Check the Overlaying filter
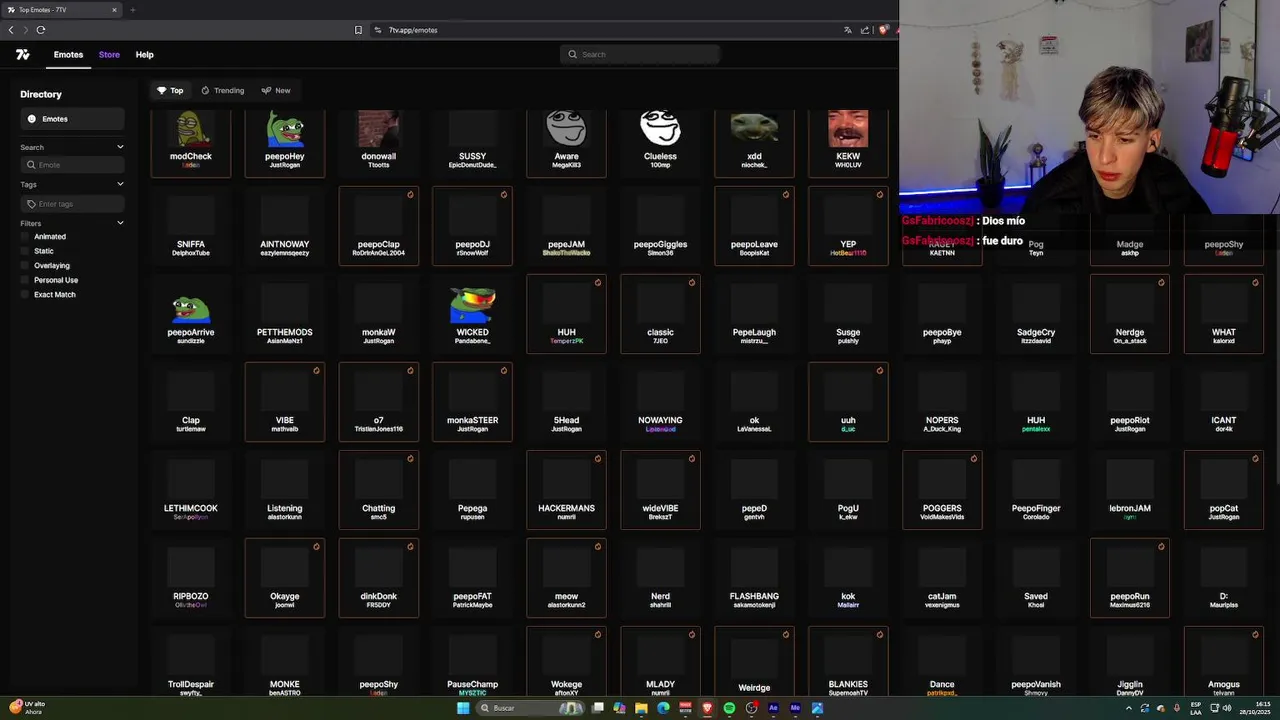This screenshot has width=1280, height=720. (25, 266)
